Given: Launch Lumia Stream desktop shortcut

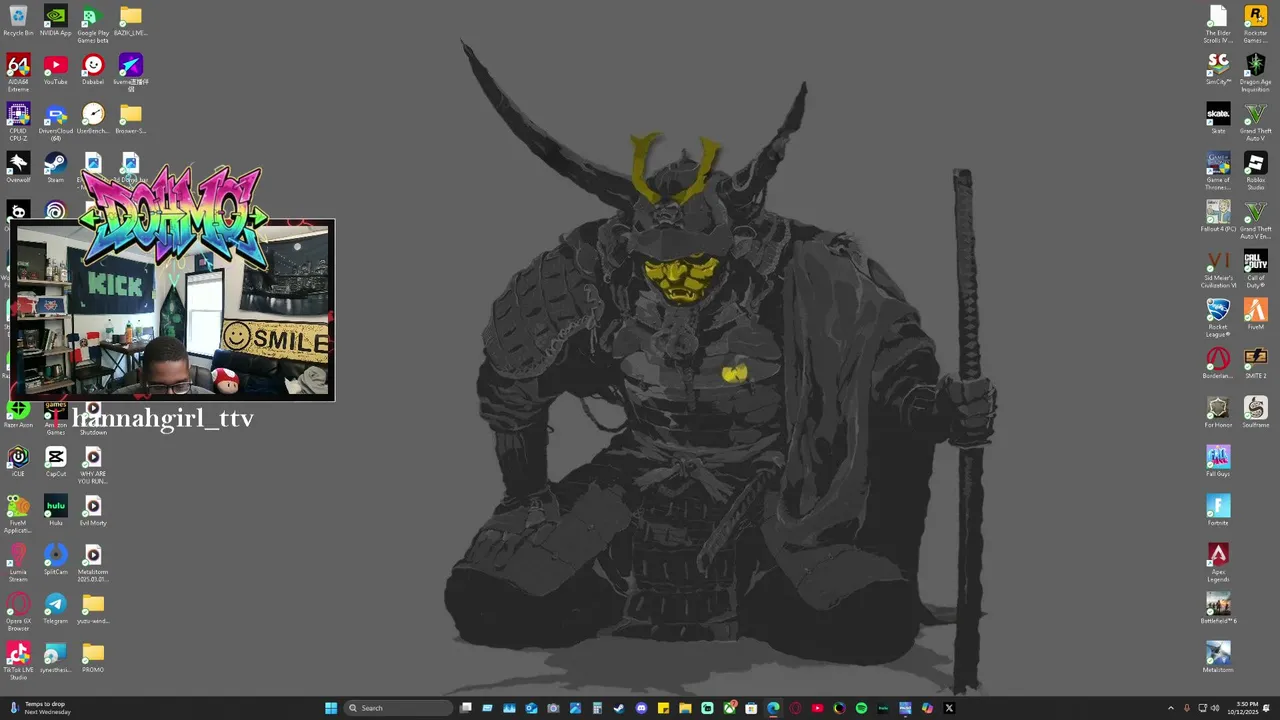Looking at the screenshot, I should click(x=18, y=563).
